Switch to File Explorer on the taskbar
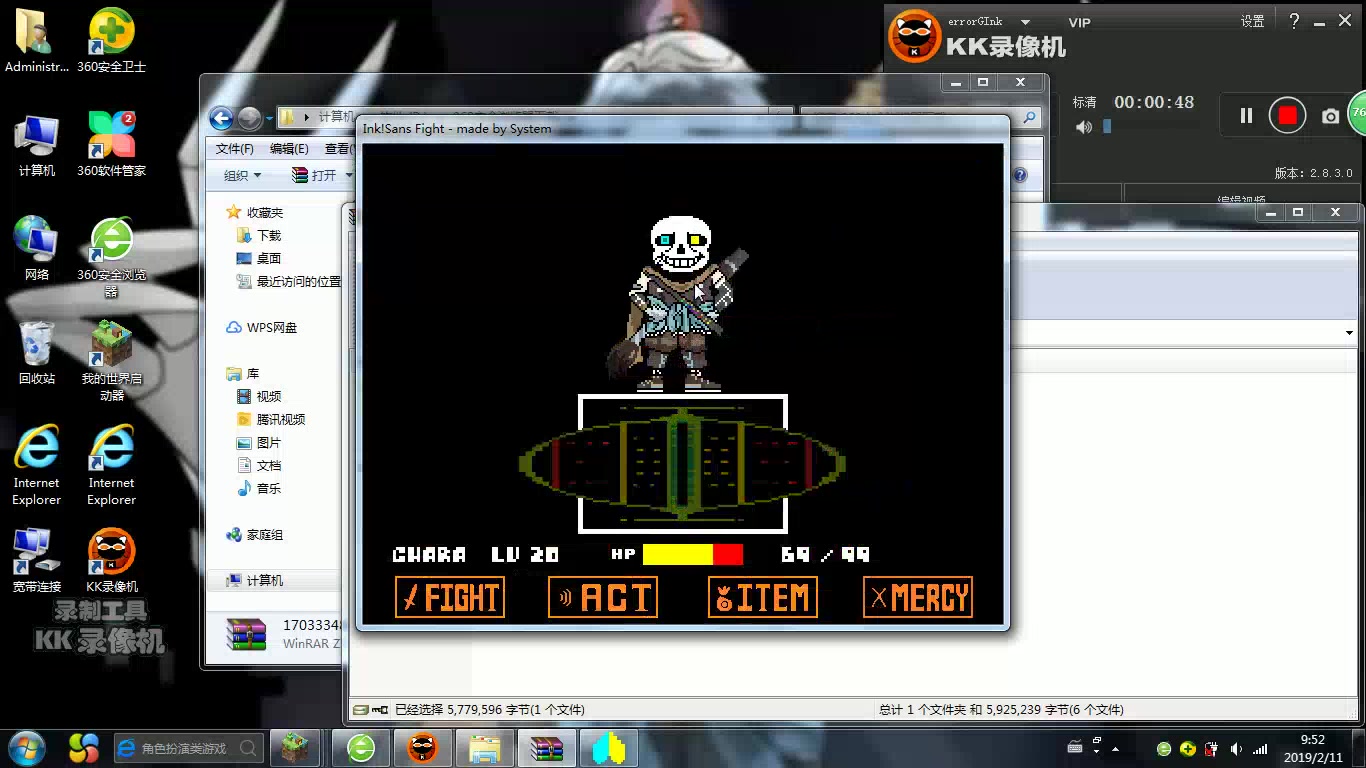 [485, 748]
